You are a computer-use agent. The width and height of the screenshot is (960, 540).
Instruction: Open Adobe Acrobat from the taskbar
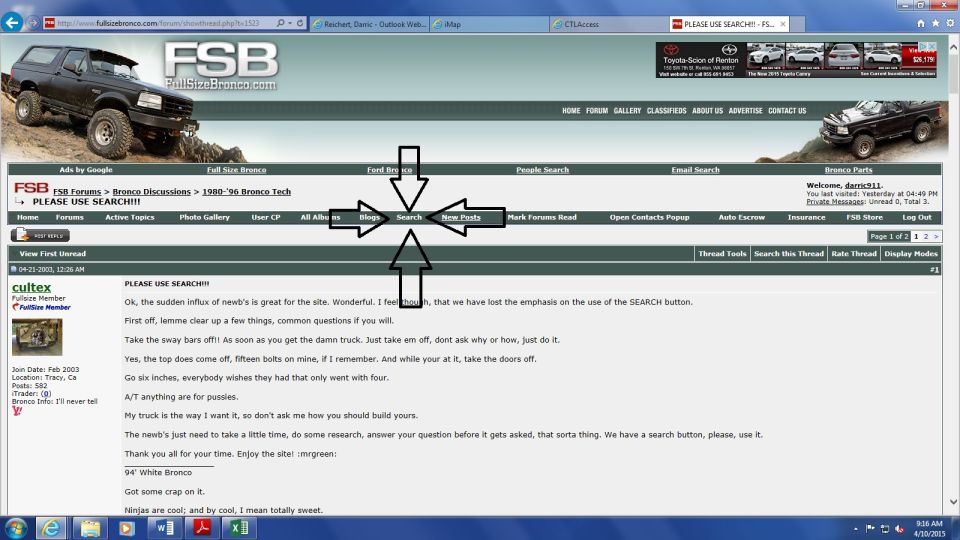[202, 528]
